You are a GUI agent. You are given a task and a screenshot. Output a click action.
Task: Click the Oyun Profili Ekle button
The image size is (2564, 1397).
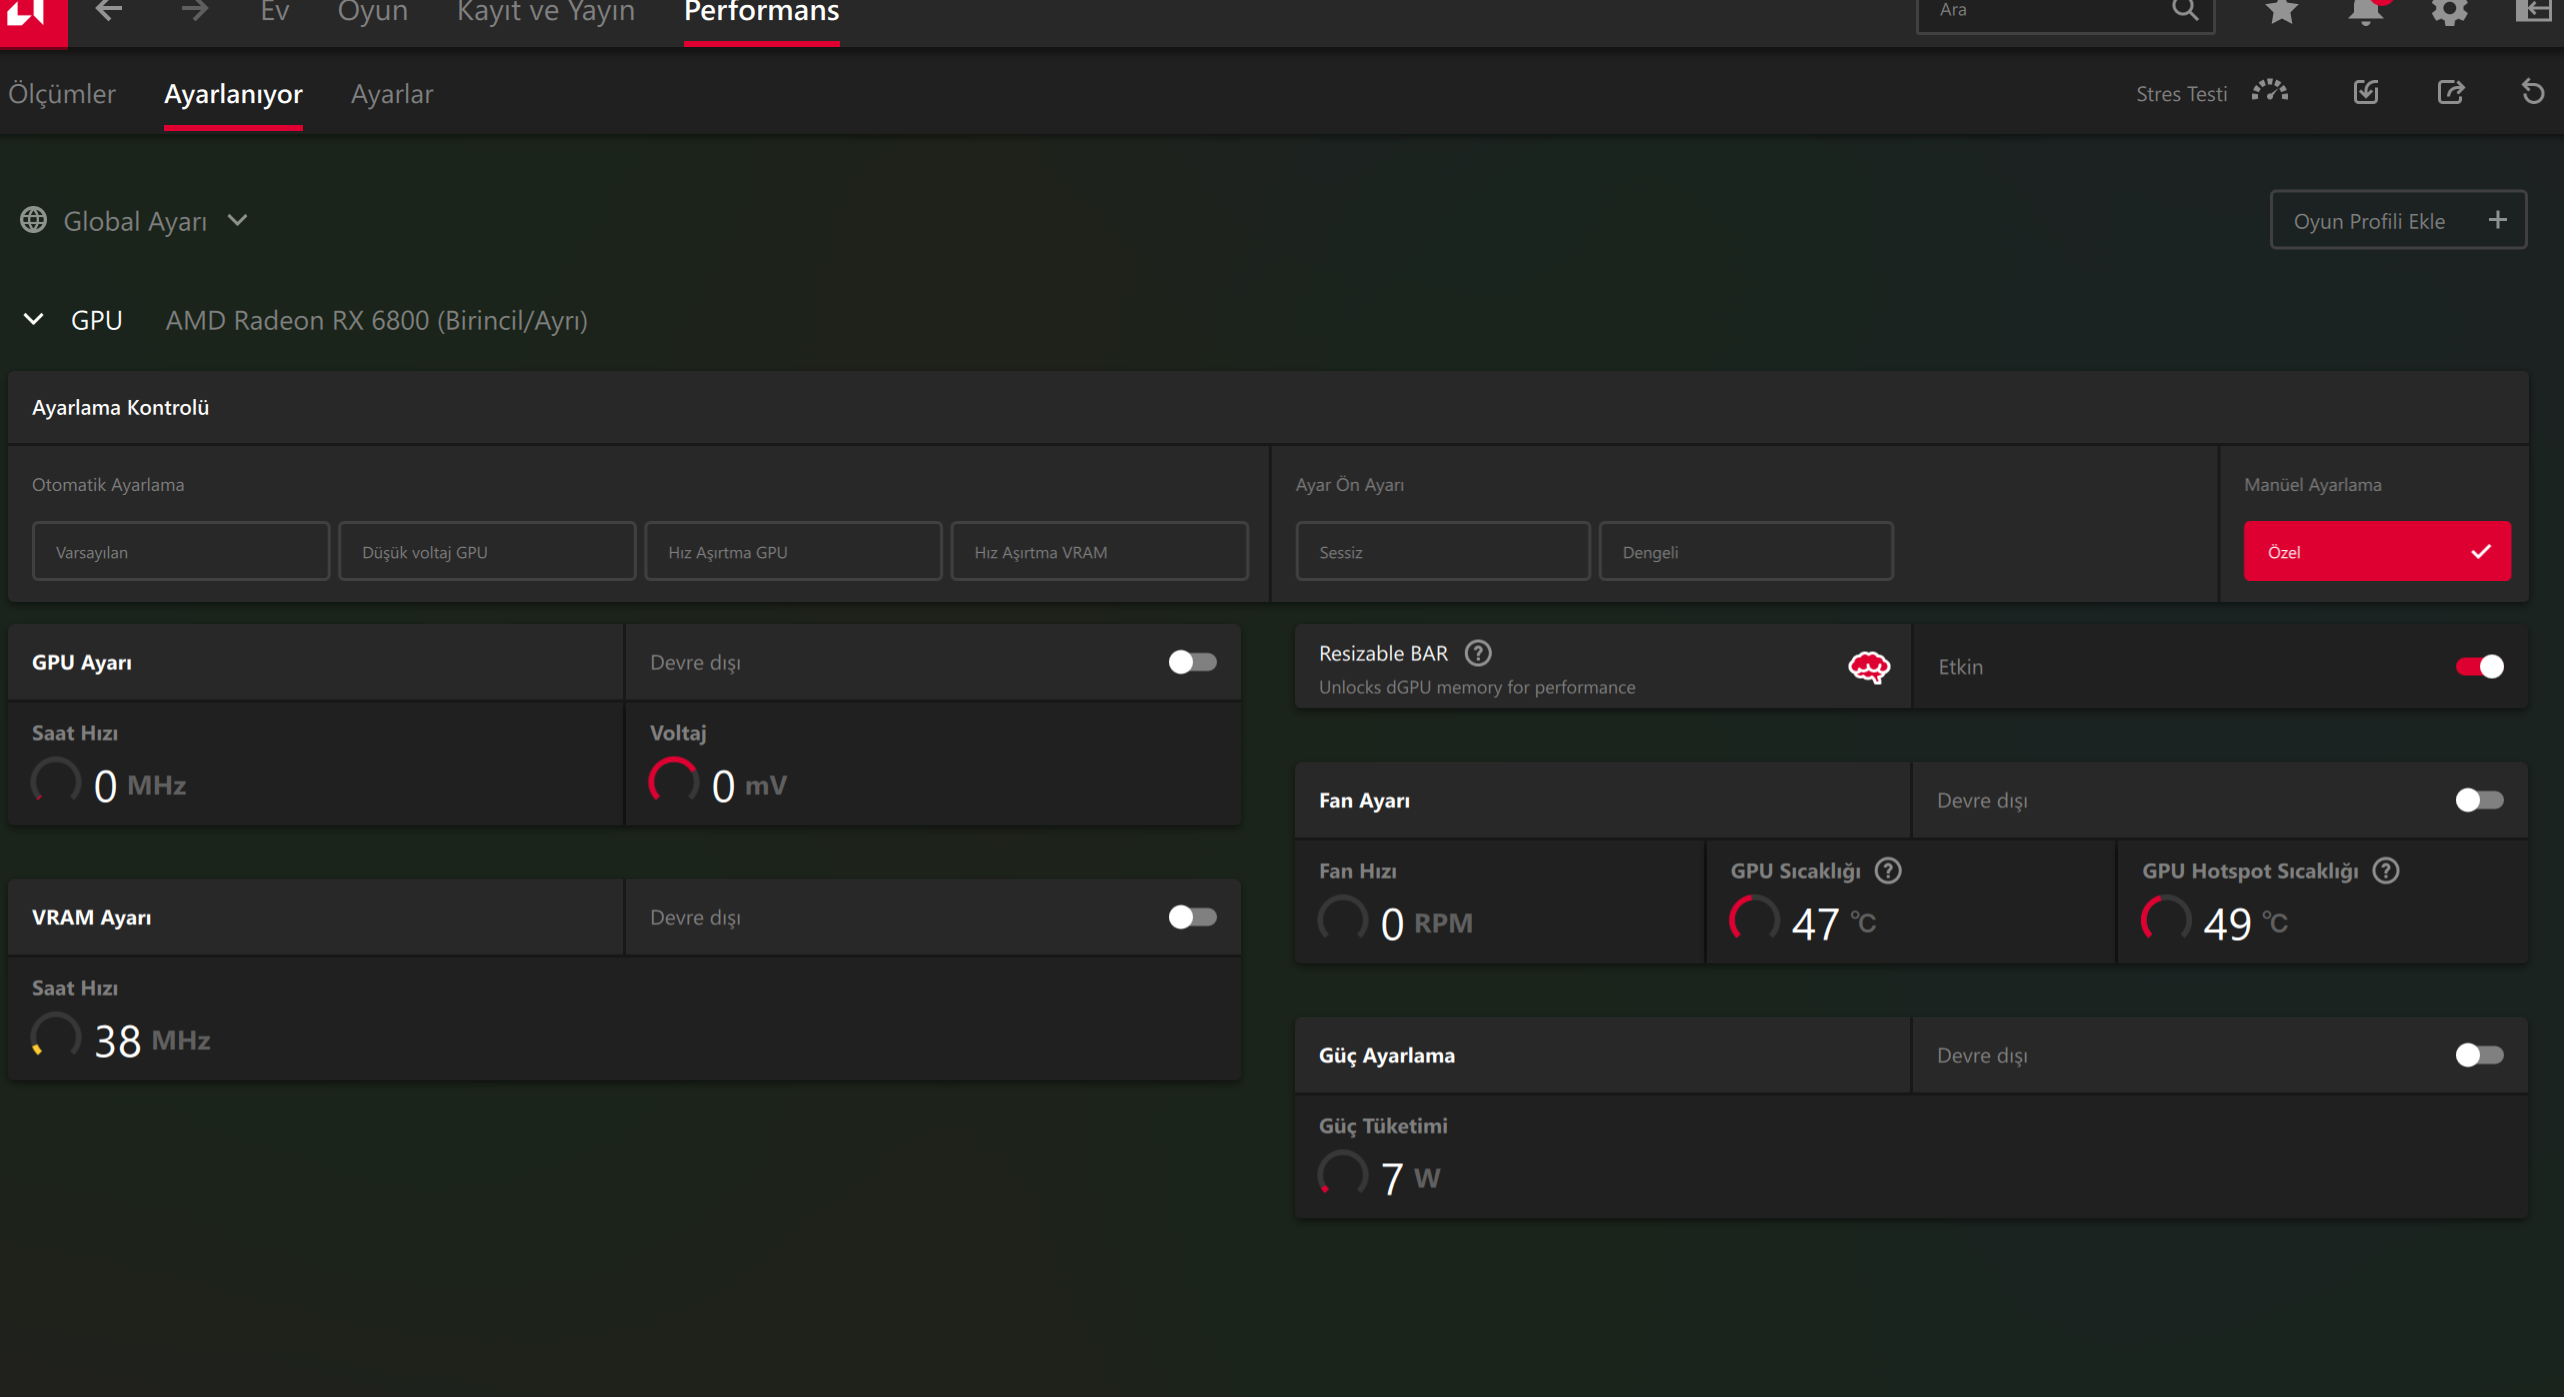[2397, 220]
